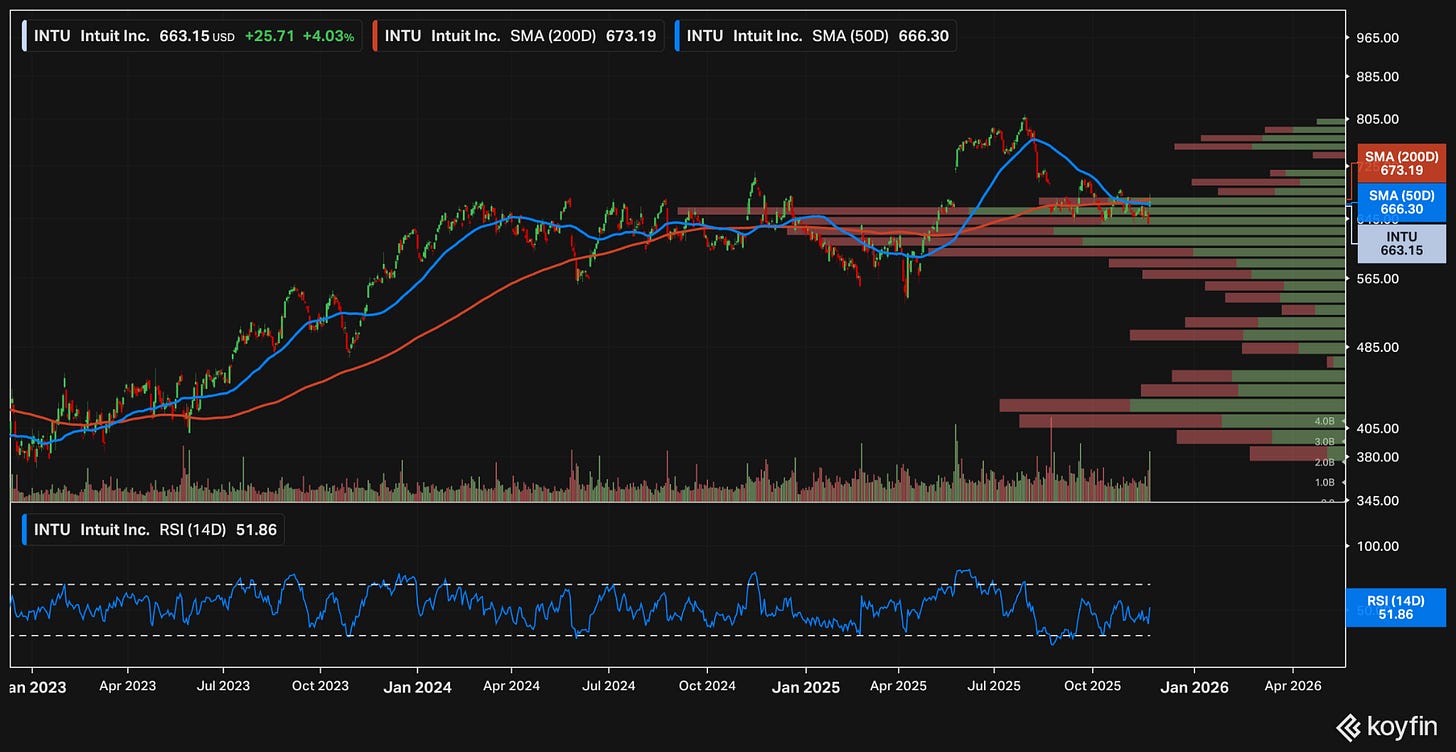Click the 380.00 price axis label
This screenshot has height=752, width=1456.
[1376, 457]
